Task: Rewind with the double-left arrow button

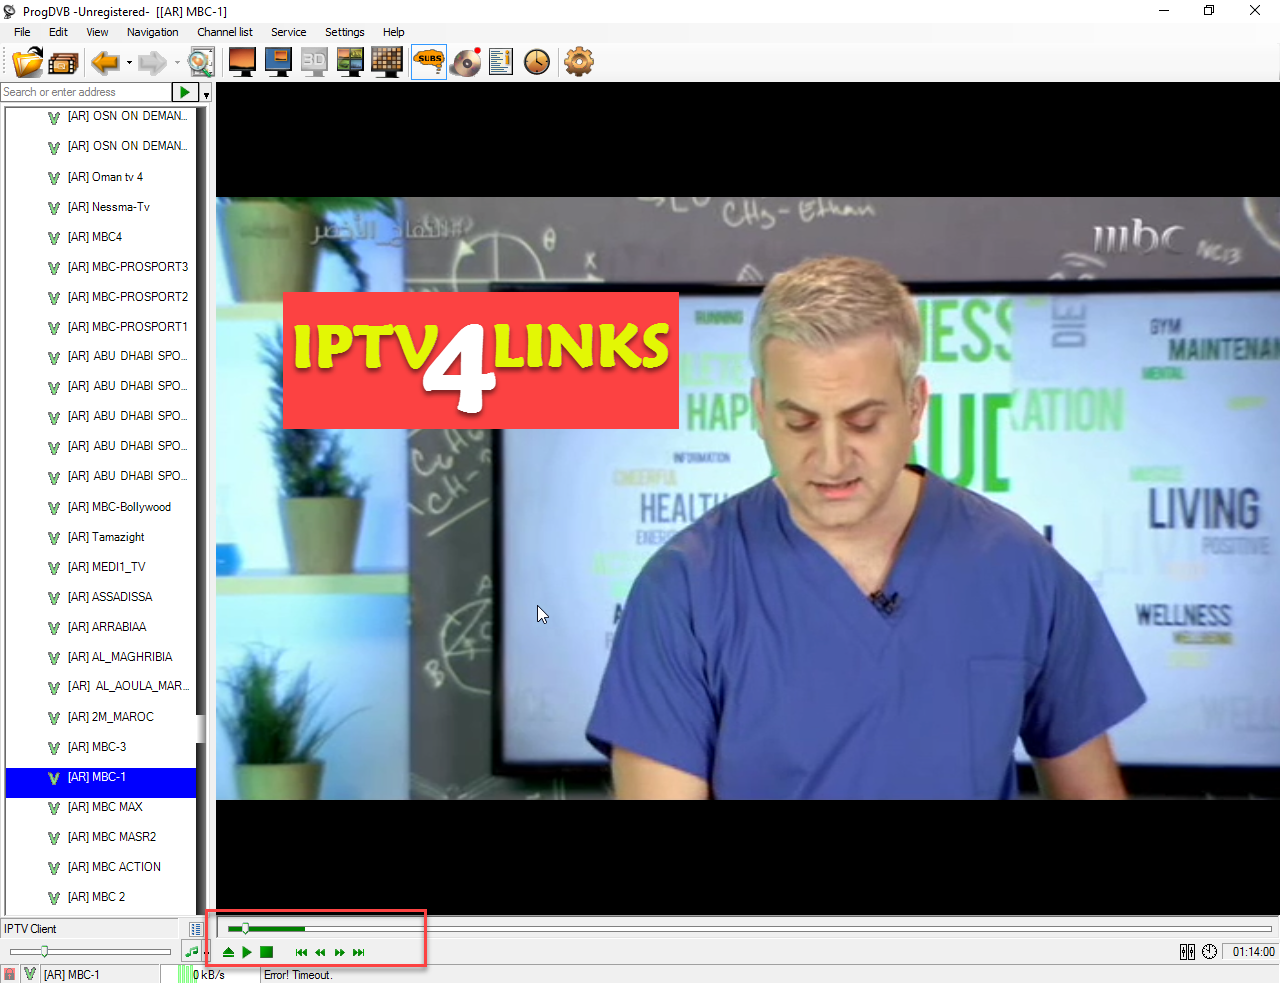Action: pyautogui.click(x=320, y=952)
